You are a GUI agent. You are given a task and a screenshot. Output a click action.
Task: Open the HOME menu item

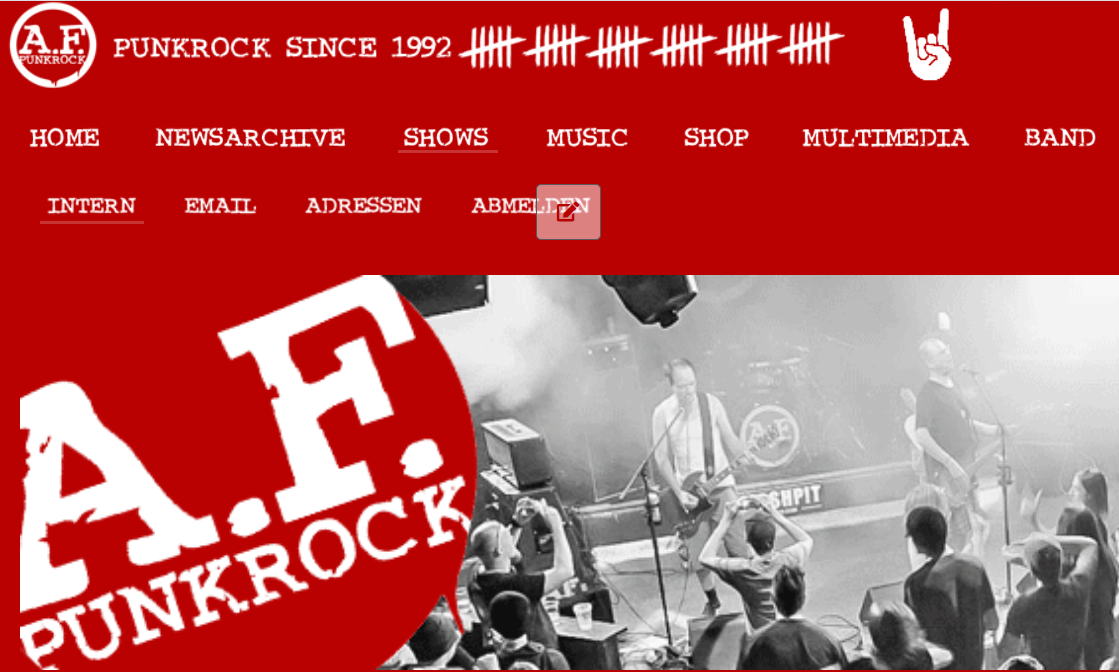click(x=64, y=137)
